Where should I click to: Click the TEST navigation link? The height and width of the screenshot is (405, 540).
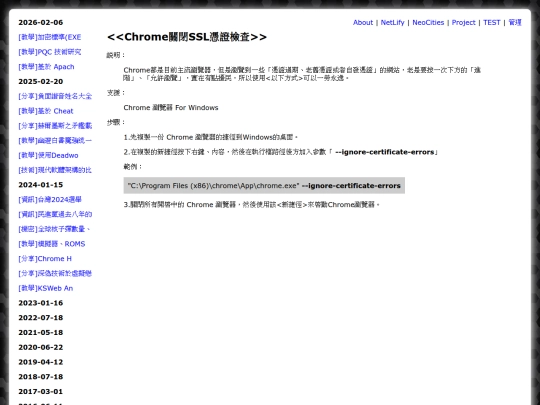(491, 22)
